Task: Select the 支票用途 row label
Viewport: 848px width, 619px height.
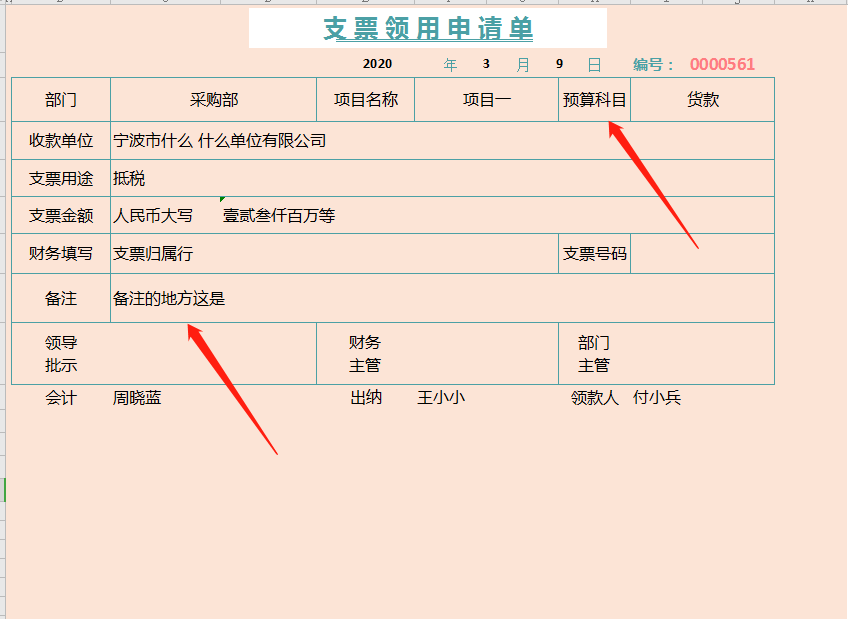Action: pyautogui.click(x=58, y=177)
